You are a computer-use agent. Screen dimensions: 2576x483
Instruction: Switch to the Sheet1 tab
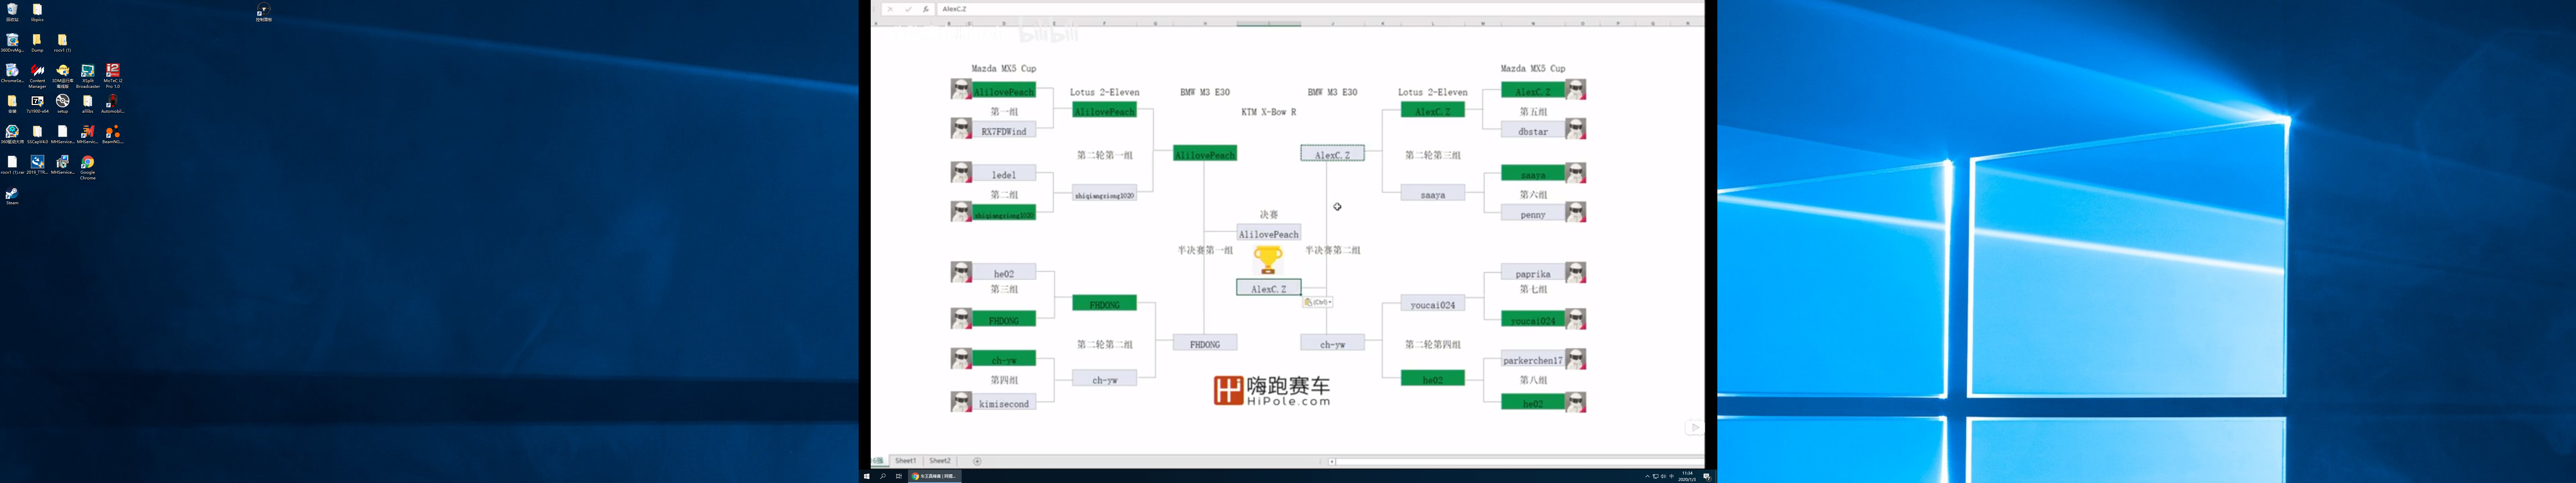[906, 461]
